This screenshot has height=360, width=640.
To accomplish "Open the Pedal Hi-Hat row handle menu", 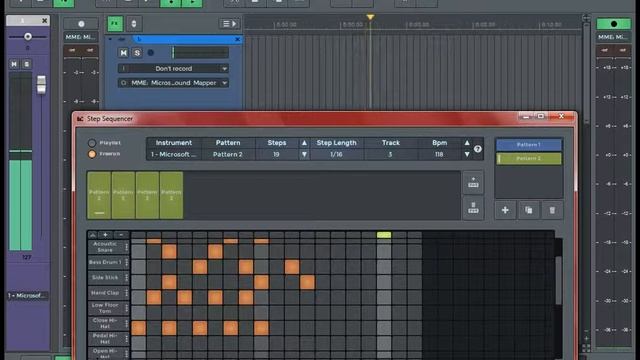I will click(x=127, y=339).
